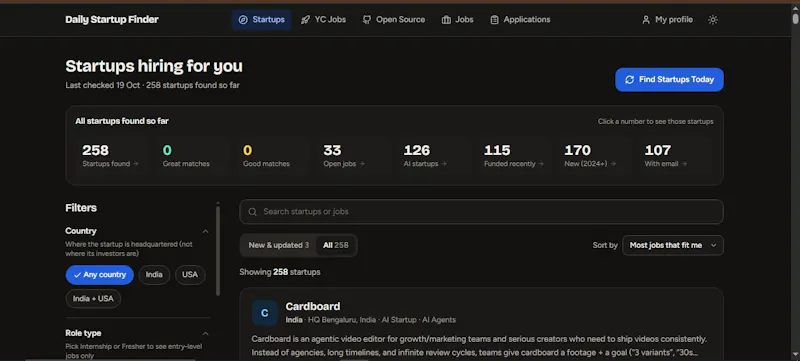The image size is (800, 361).
Task: Click the 33 Open jobs number
Action: pyautogui.click(x=332, y=150)
